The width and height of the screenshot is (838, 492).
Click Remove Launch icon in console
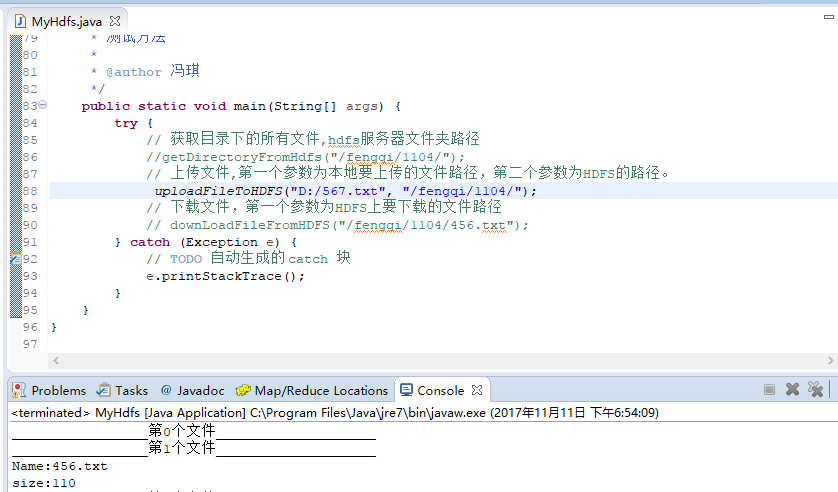click(793, 389)
